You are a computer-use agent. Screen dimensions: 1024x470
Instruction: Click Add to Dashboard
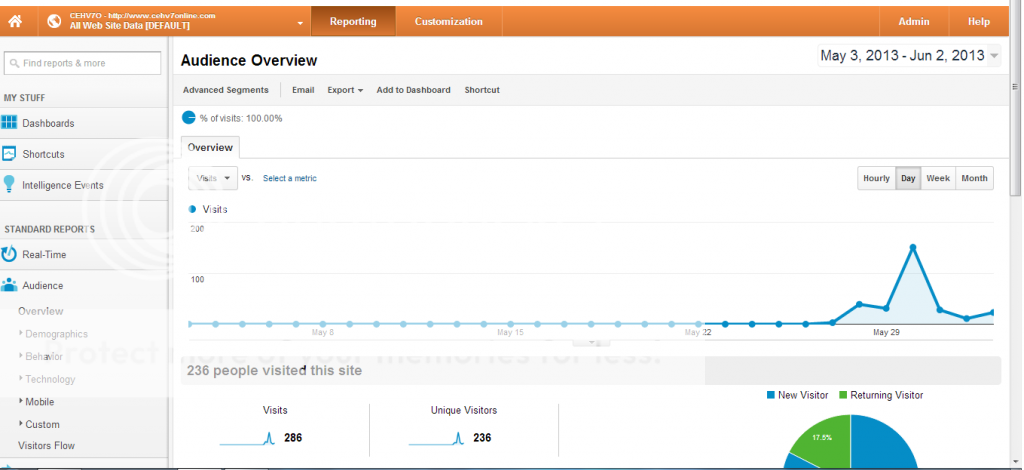413,90
